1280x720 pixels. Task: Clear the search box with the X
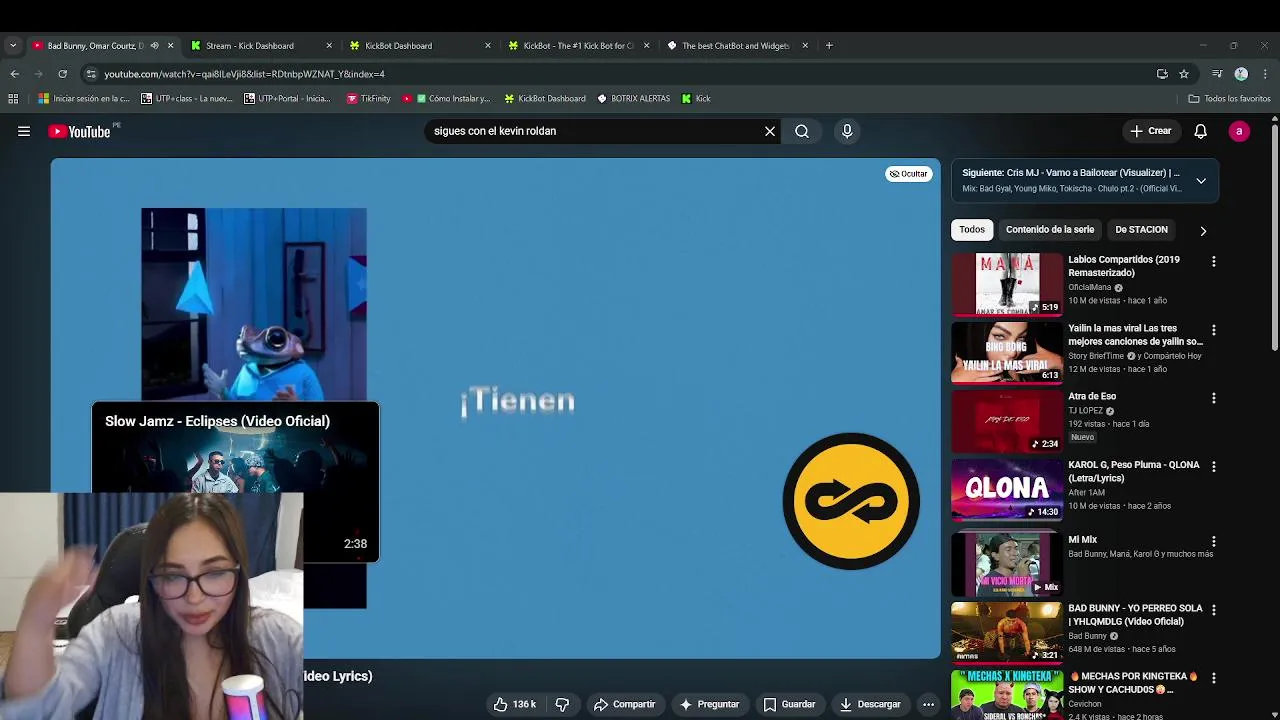click(x=770, y=131)
